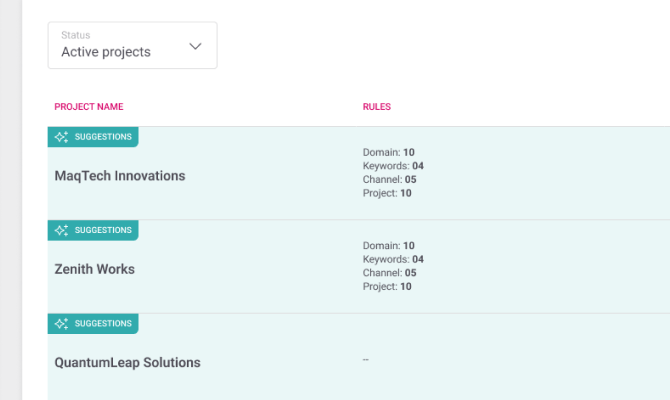Click the empty rules dash for QuantumLeap Solutions
This screenshot has width=670, height=400.
click(x=366, y=359)
